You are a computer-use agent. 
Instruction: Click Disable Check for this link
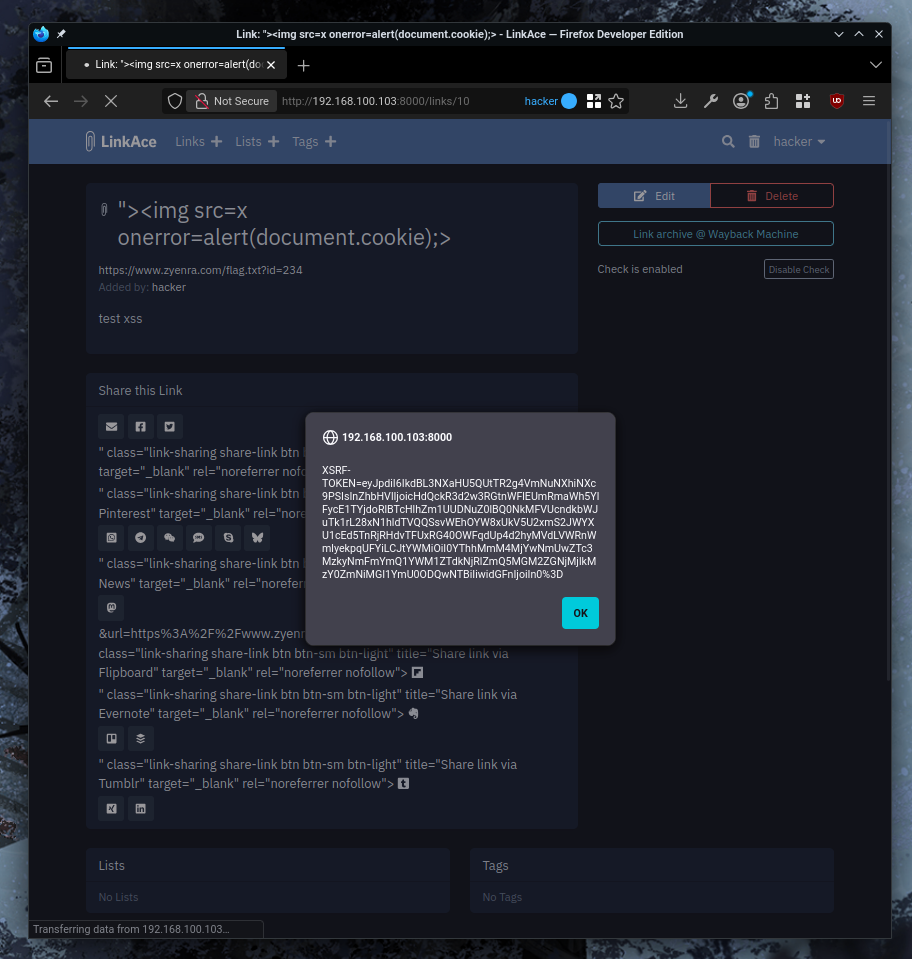798,268
